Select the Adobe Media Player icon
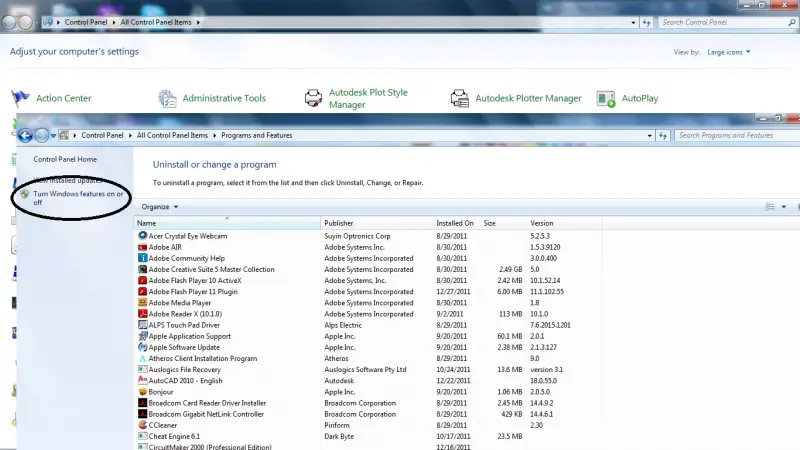Screen dimensions: 800x450 coord(142,303)
